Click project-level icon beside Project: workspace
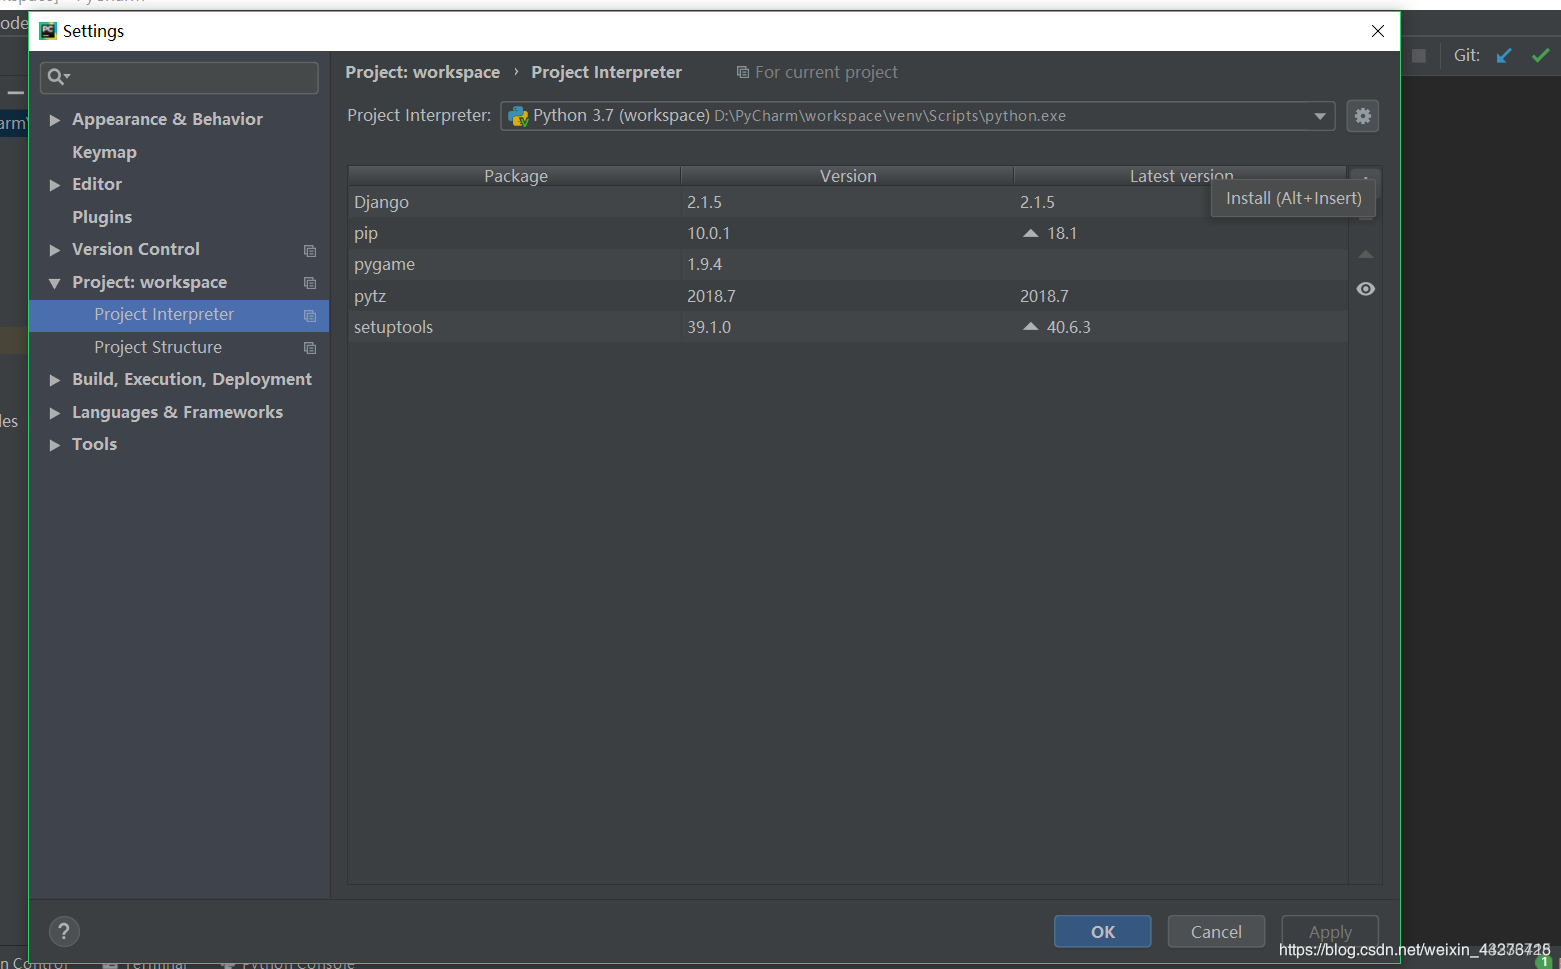The width and height of the screenshot is (1561, 969). 310,283
